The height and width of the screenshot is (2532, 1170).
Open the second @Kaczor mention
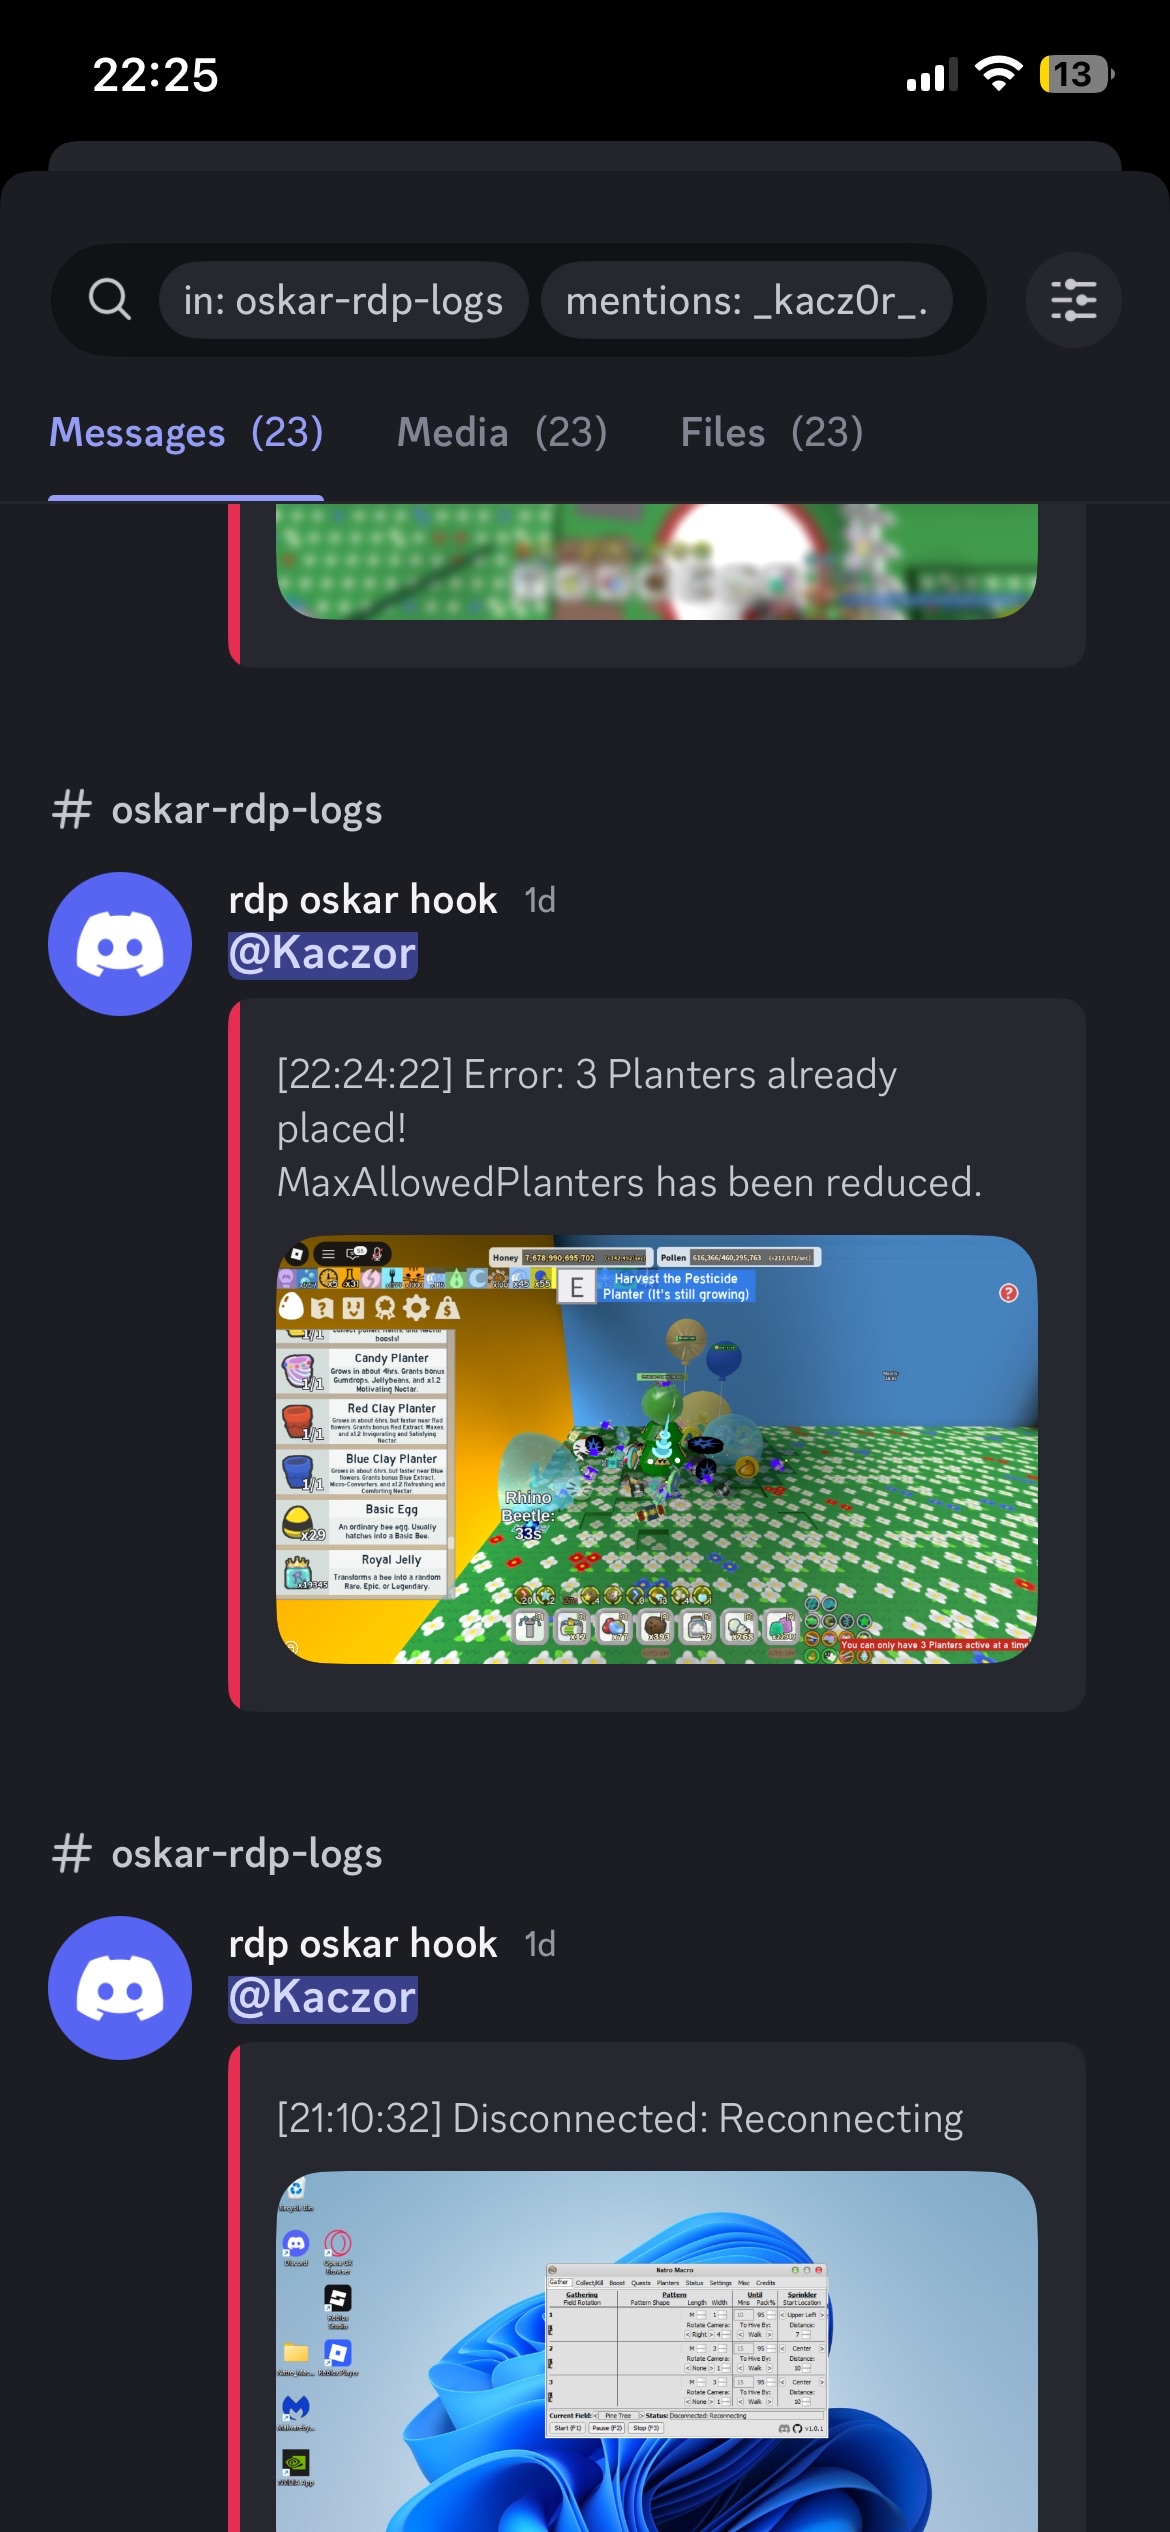pyautogui.click(x=323, y=1997)
